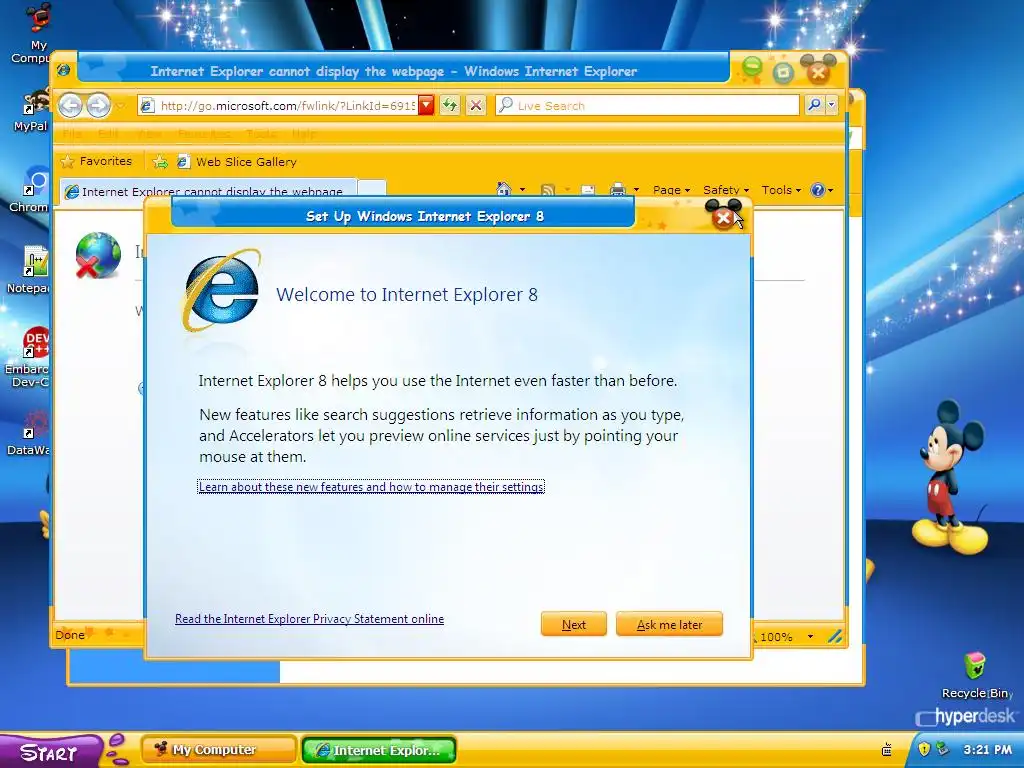The height and width of the screenshot is (768, 1024).
Task: Open the File menu in Internet Explorer
Action: point(72,134)
